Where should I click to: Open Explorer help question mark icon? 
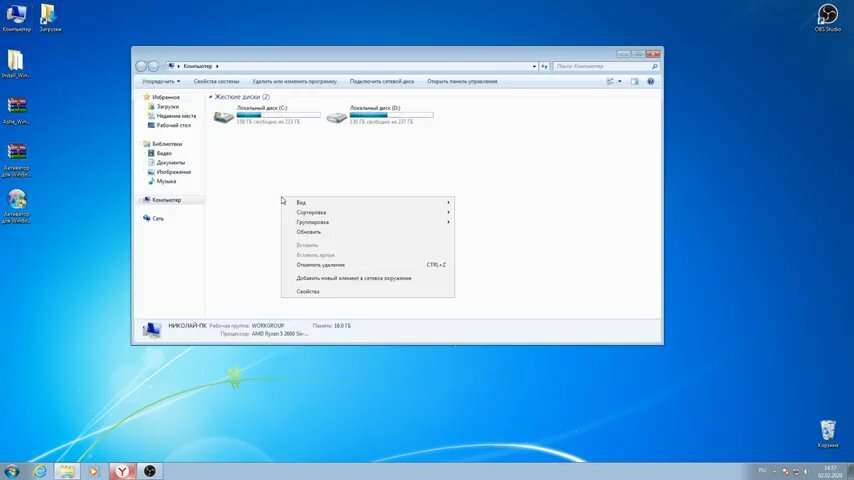(x=650, y=81)
